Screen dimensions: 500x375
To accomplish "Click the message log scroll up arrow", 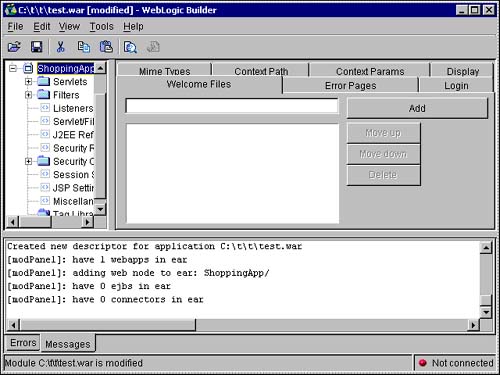I will click(x=486, y=248).
